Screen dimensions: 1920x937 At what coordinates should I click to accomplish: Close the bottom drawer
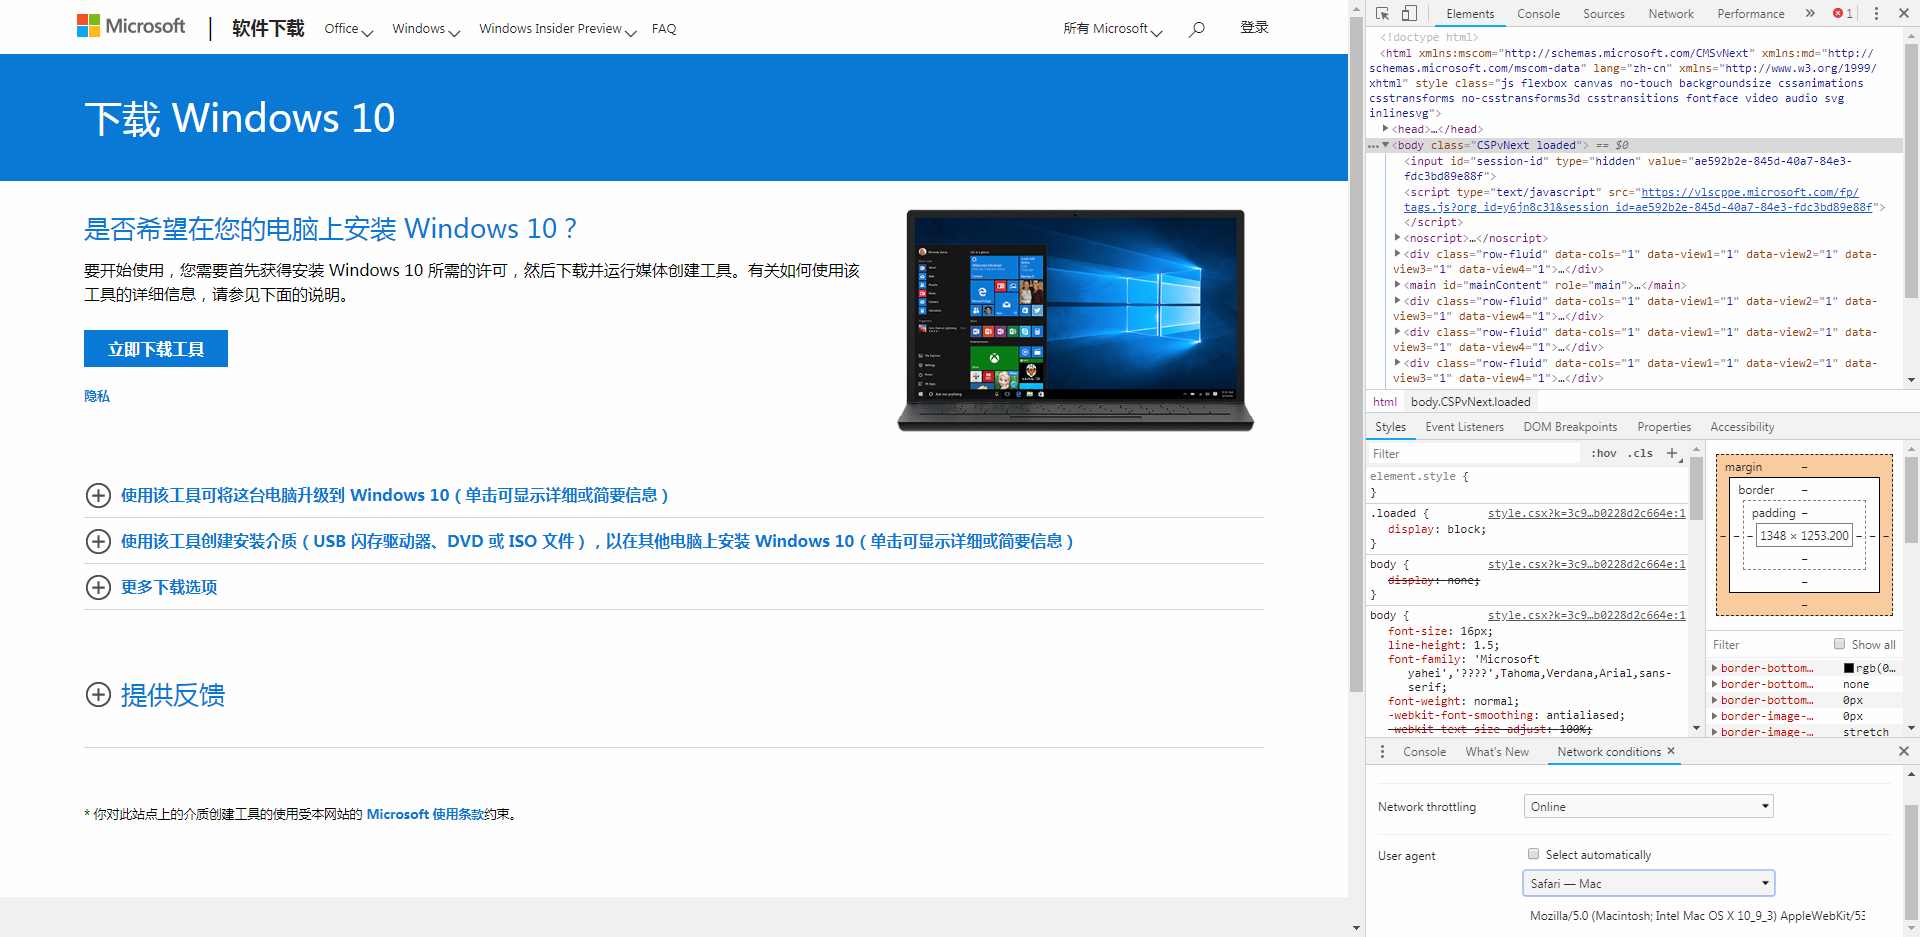[1903, 751]
